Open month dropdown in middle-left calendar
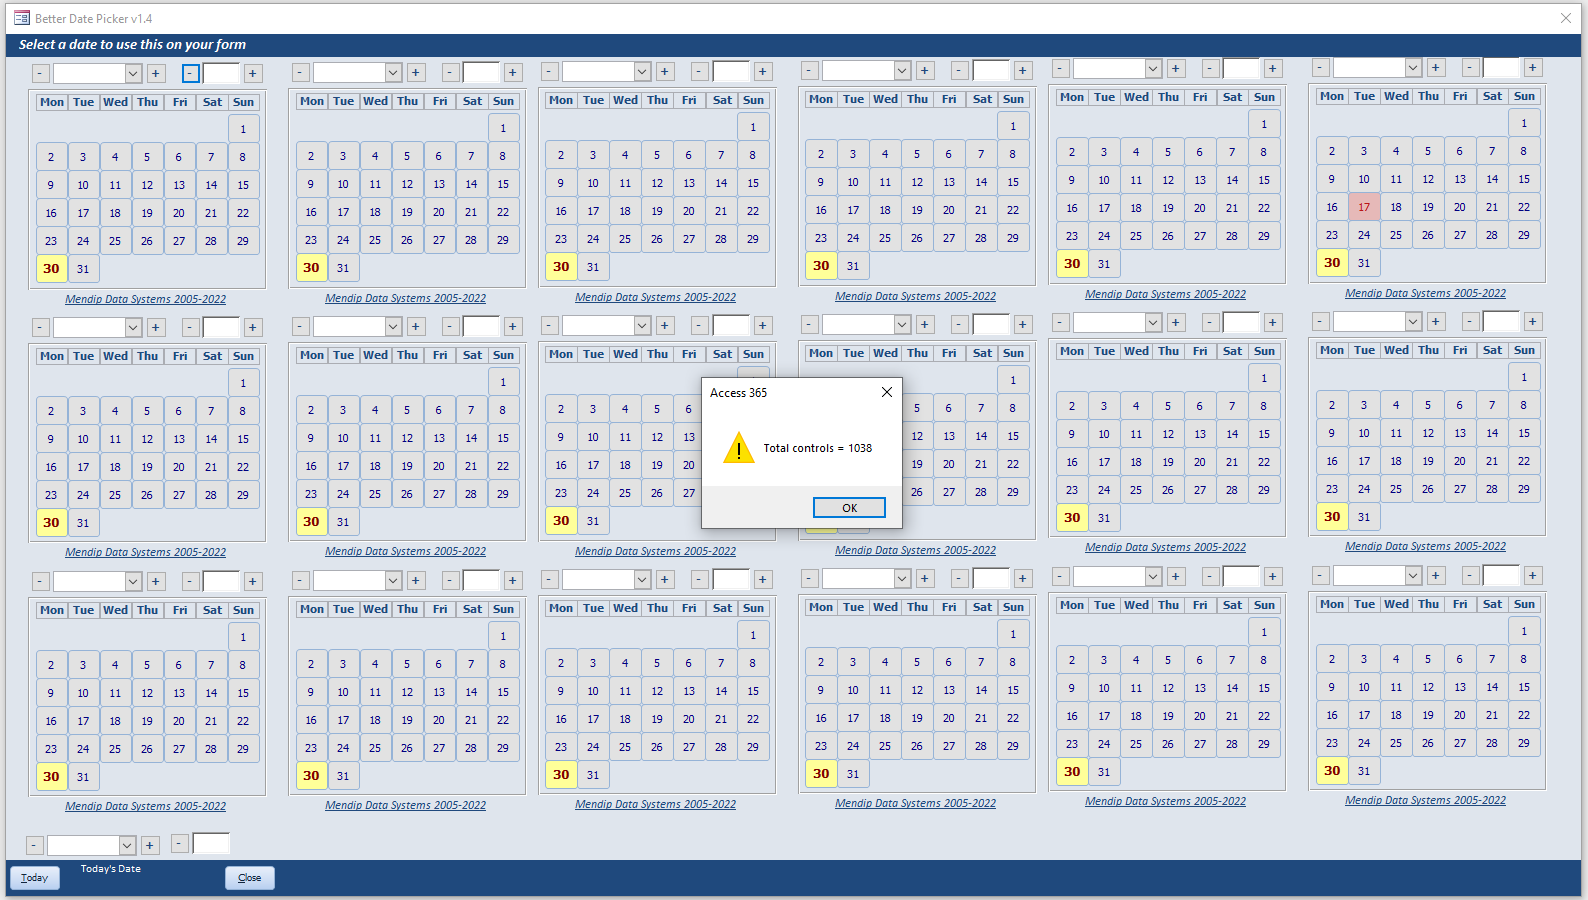This screenshot has height=900, width=1588. (133, 328)
